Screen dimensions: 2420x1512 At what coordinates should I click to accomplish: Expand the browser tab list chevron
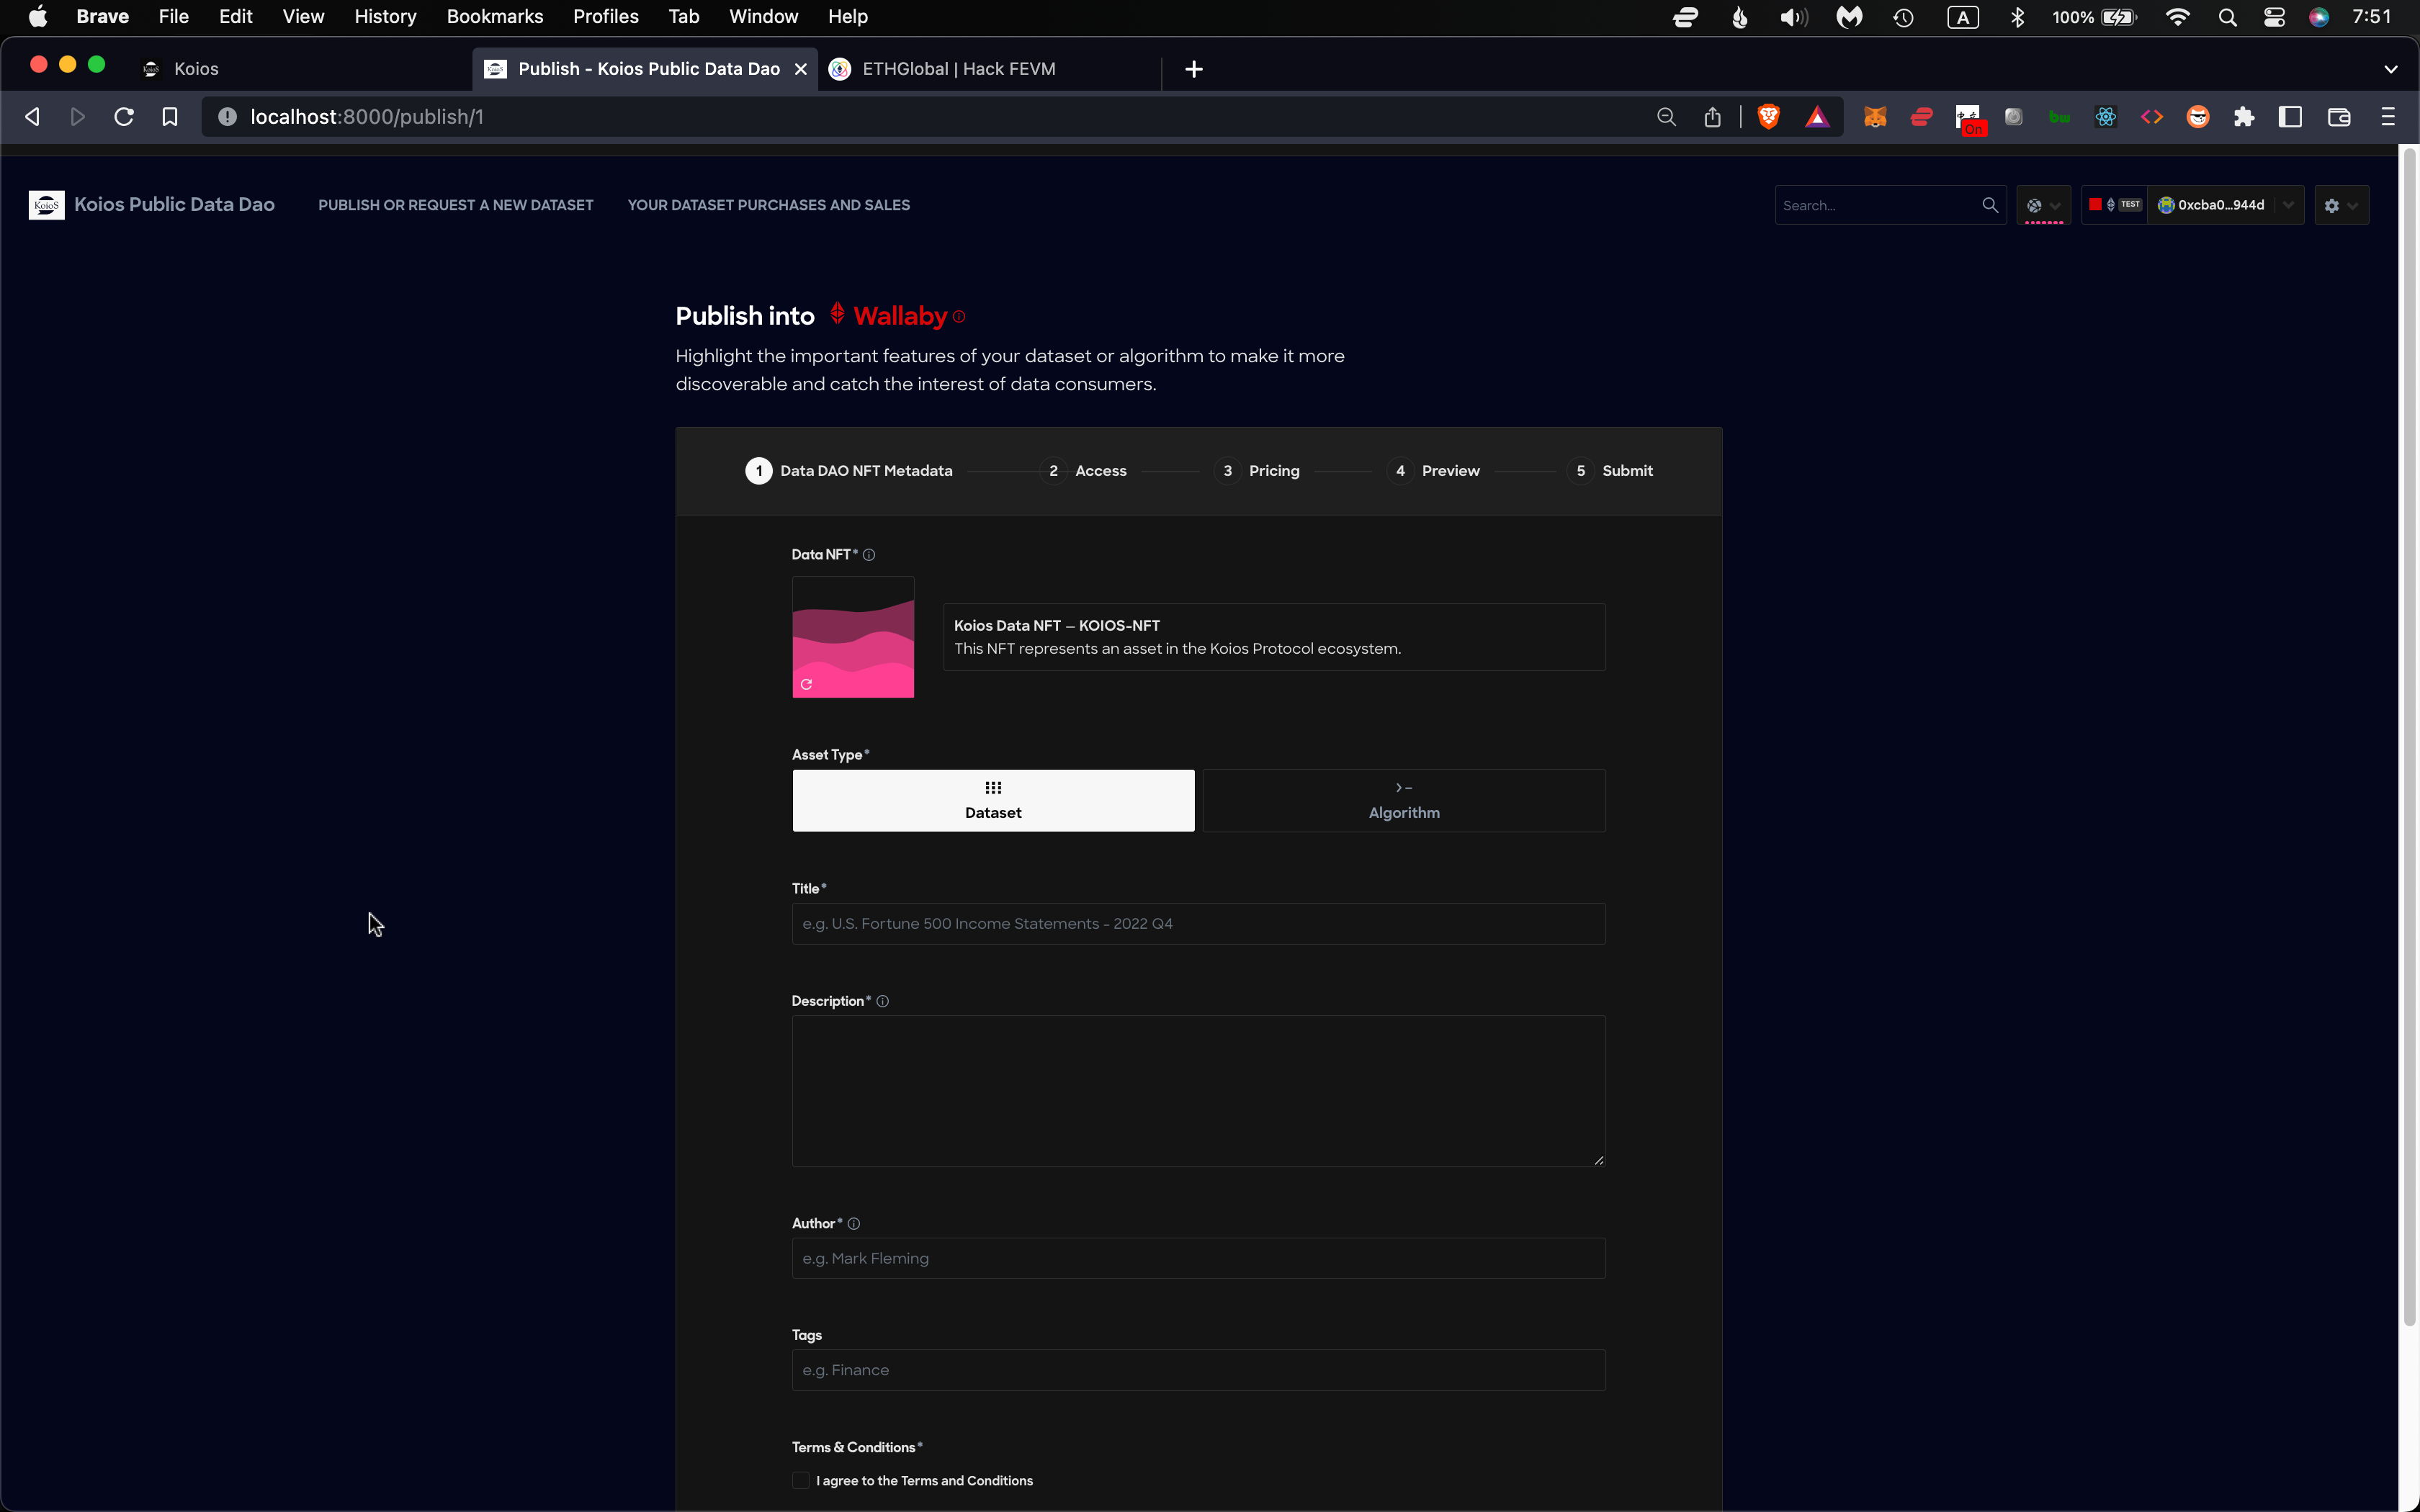(2391, 69)
